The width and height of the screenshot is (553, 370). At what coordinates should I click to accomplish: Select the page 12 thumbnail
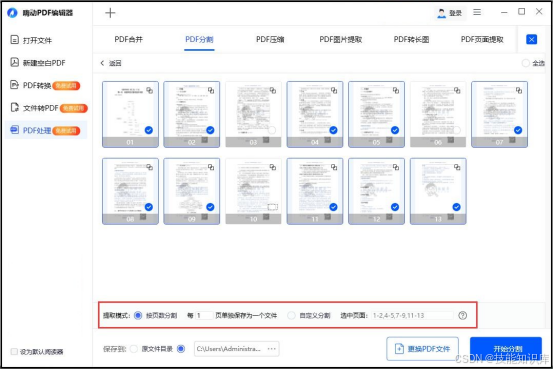click(376, 191)
